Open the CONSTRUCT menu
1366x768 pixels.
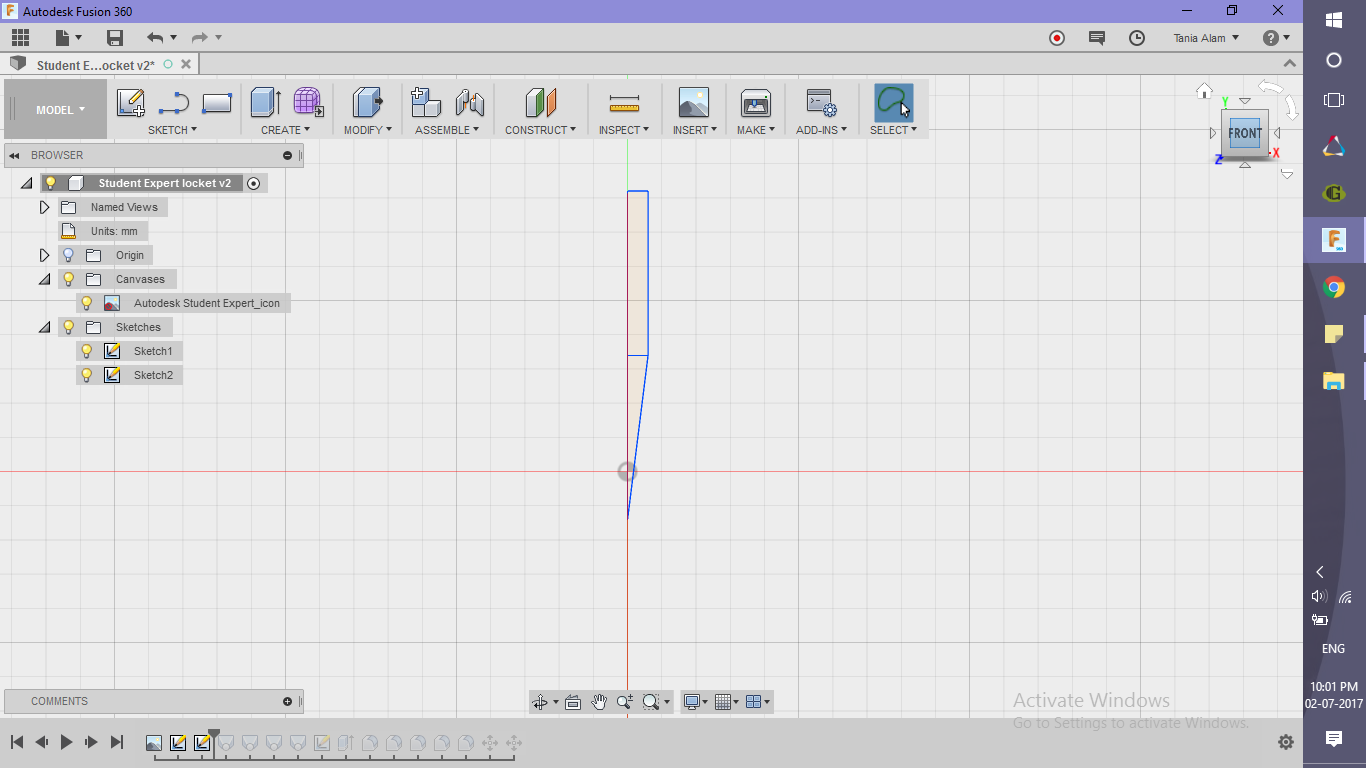click(x=540, y=130)
